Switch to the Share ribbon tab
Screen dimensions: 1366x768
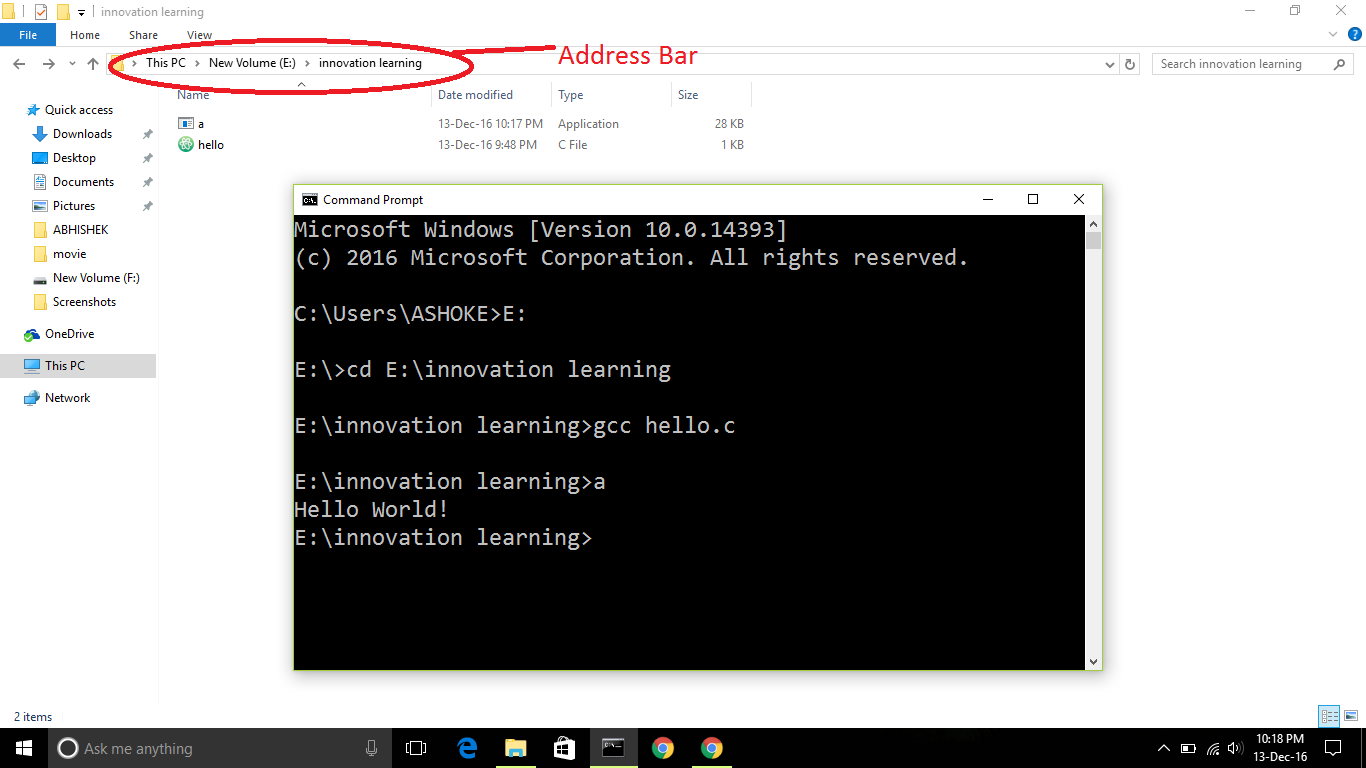point(143,34)
